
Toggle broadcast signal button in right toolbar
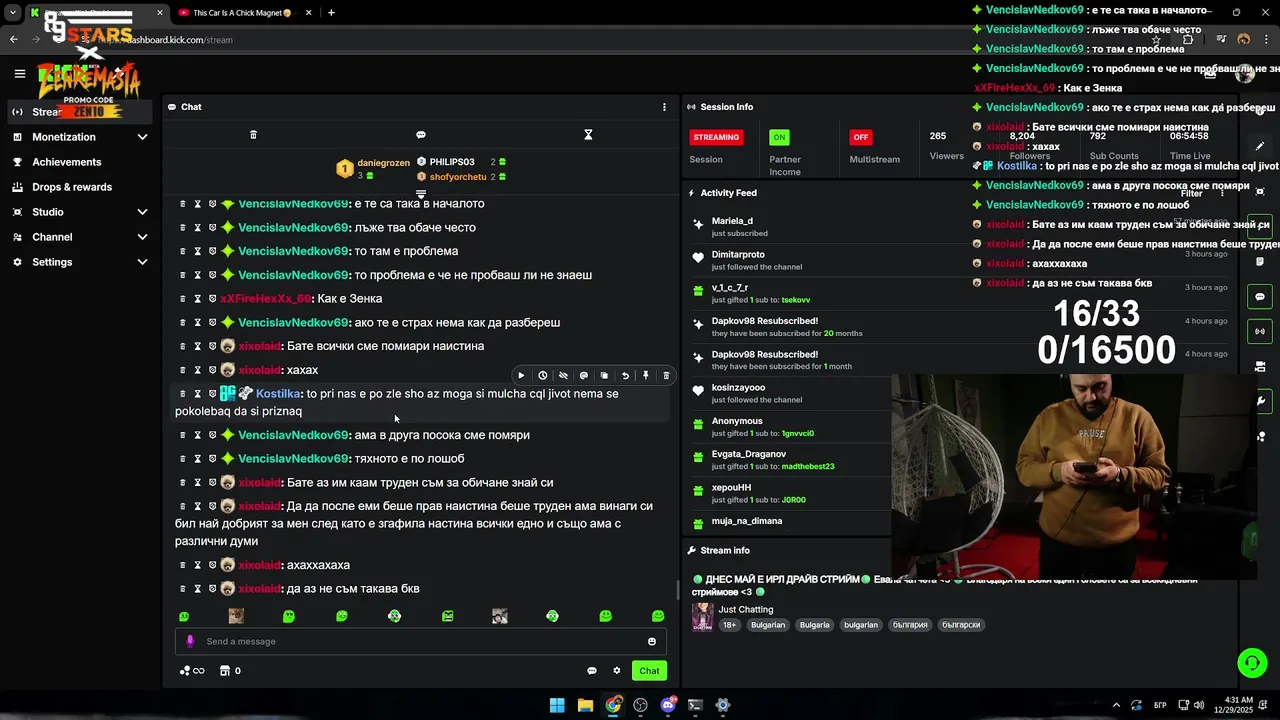[1260, 331]
